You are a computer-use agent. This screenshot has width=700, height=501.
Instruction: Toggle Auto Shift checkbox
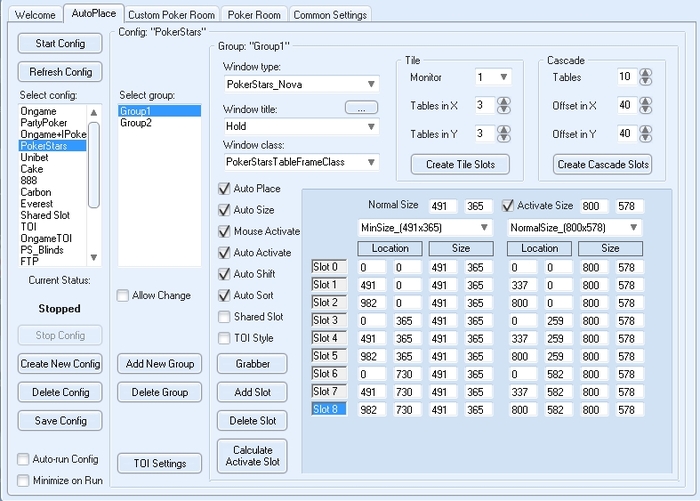point(224,274)
